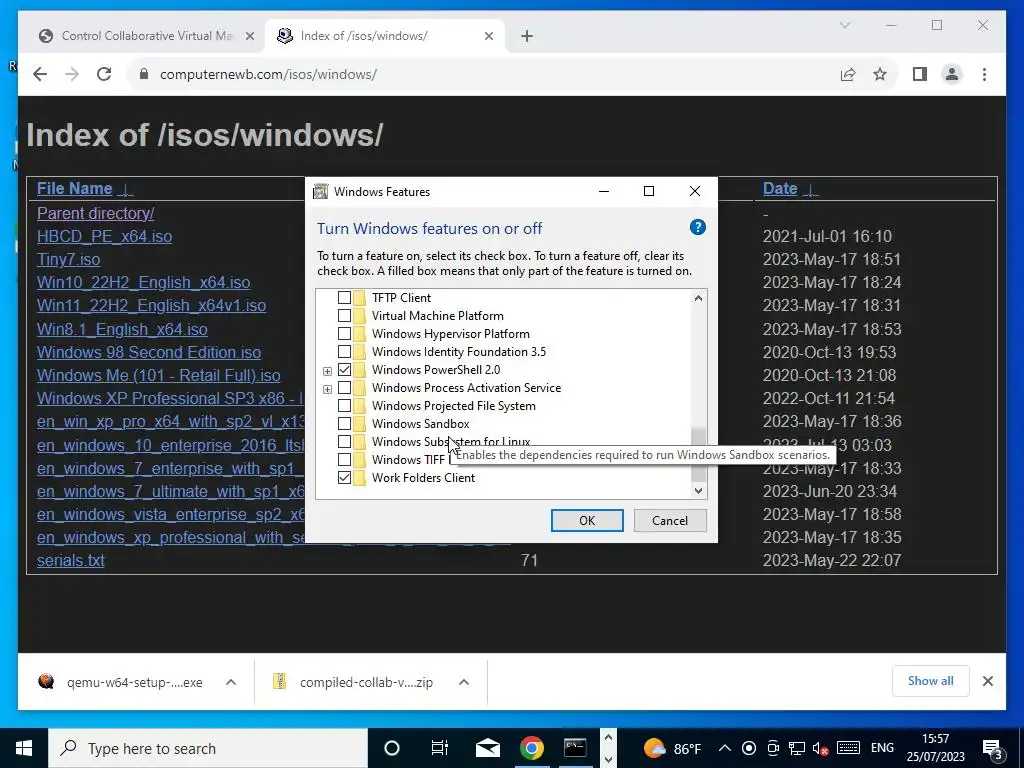Image resolution: width=1024 pixels, height=768 pixels.
Task: Click Win11_22H2_English_x64v1.iso link
Action: tap(152, 306)
